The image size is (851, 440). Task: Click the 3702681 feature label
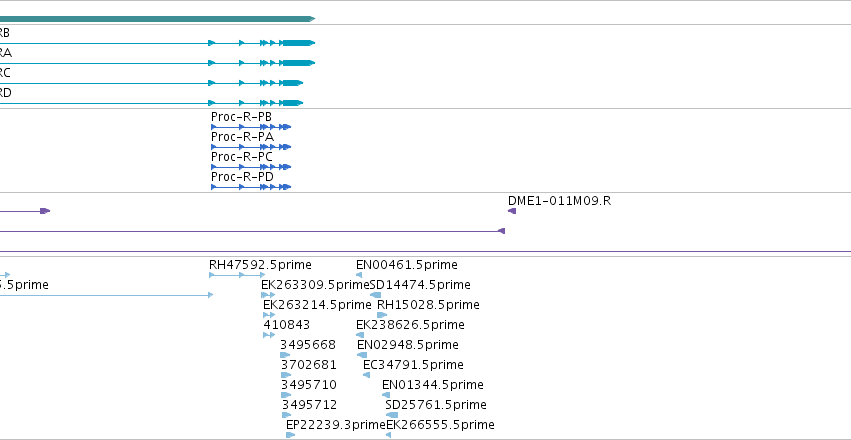tap(308, 365)
